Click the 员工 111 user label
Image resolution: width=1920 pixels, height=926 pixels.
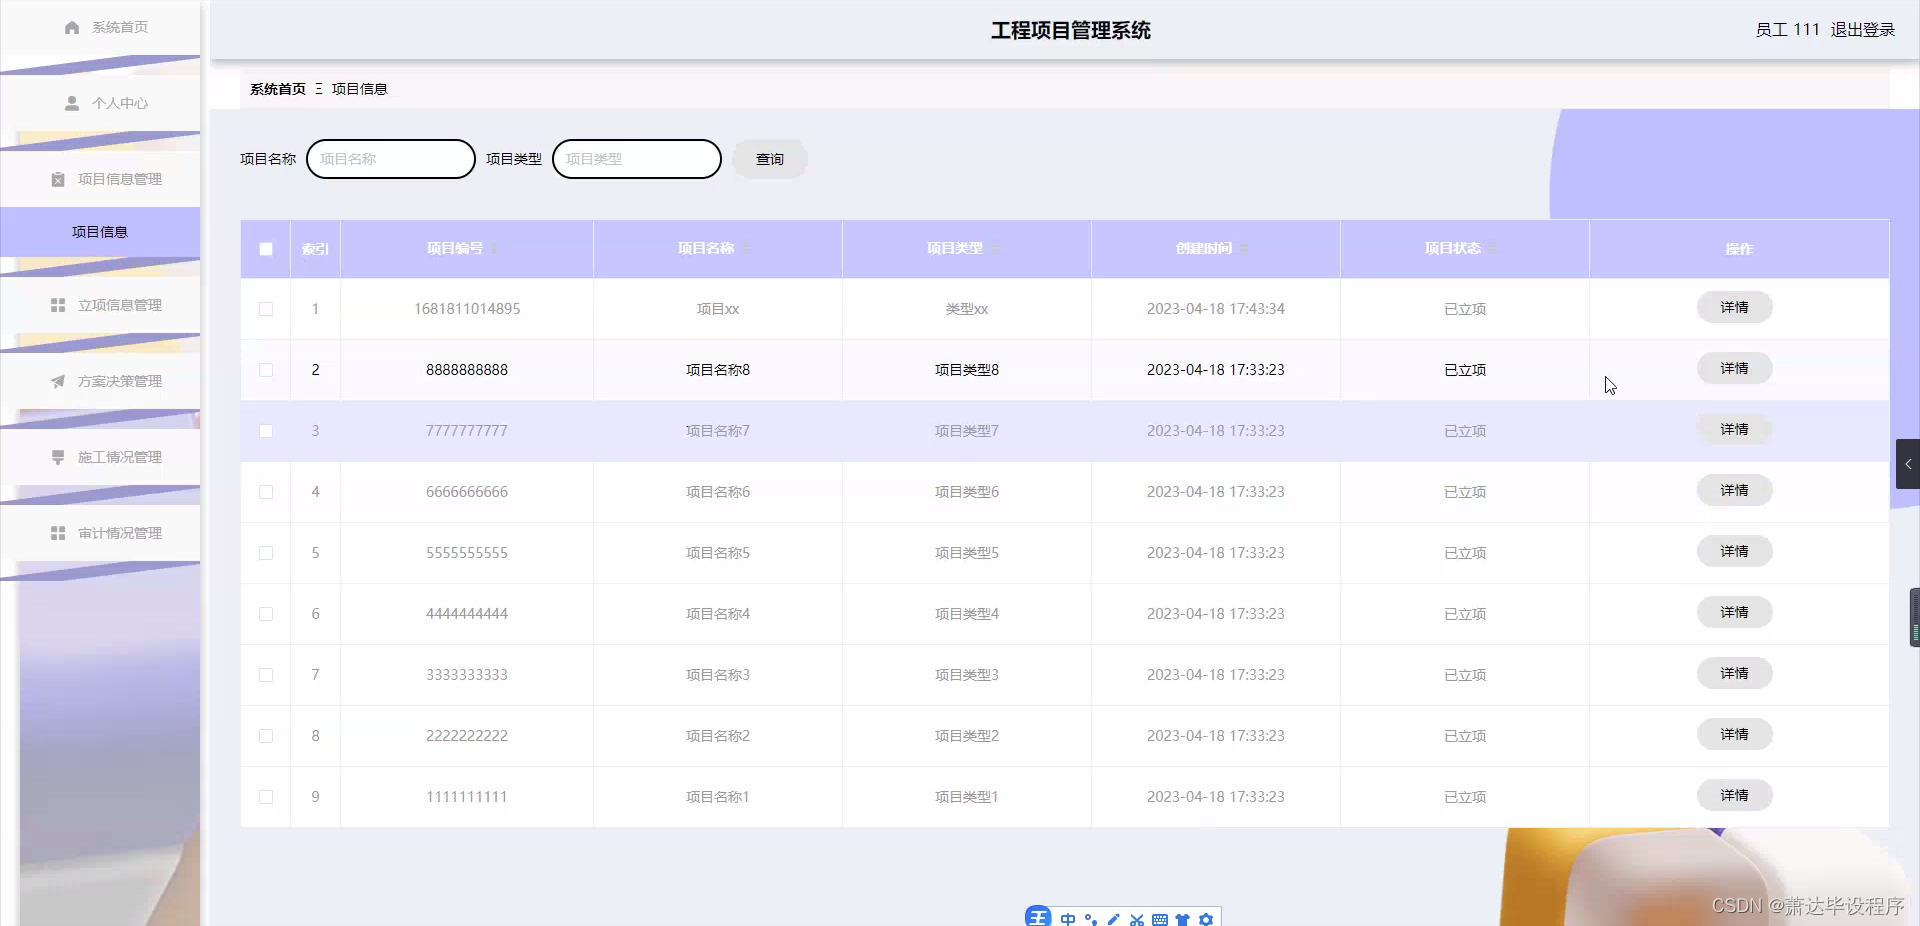point(1787,30)
